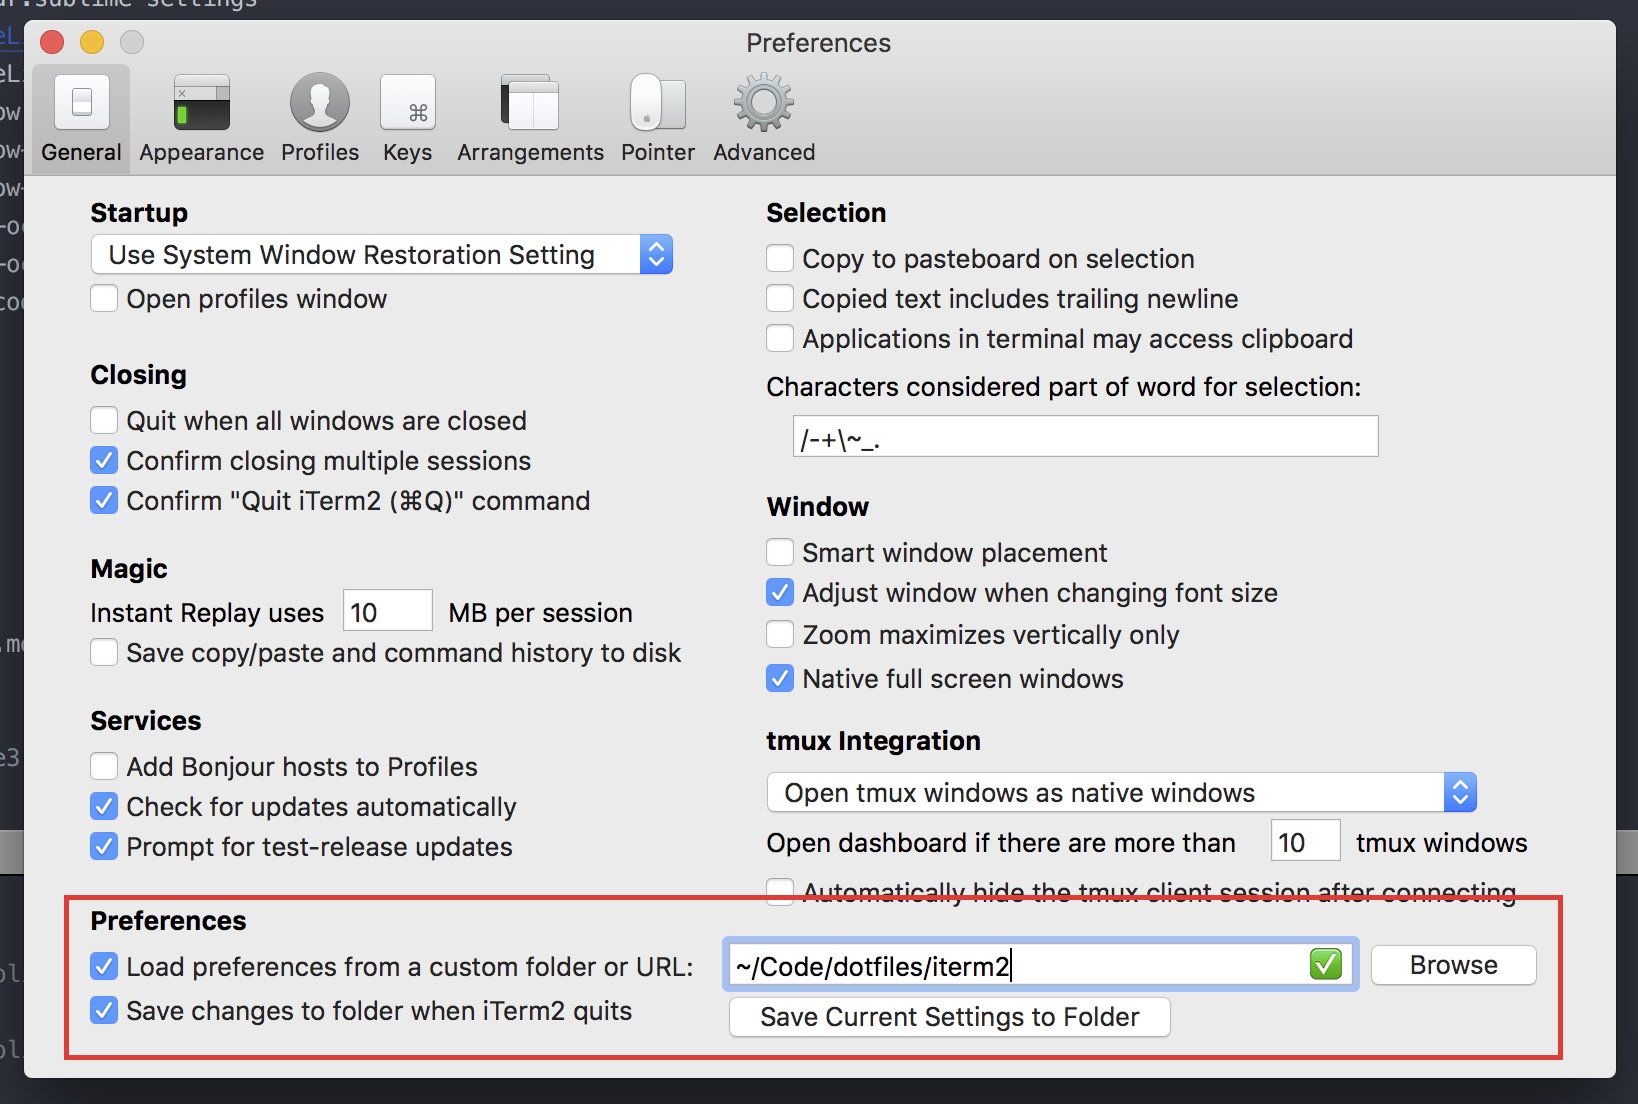
Task: Switch to the Keys tab label
Action: 408,152
